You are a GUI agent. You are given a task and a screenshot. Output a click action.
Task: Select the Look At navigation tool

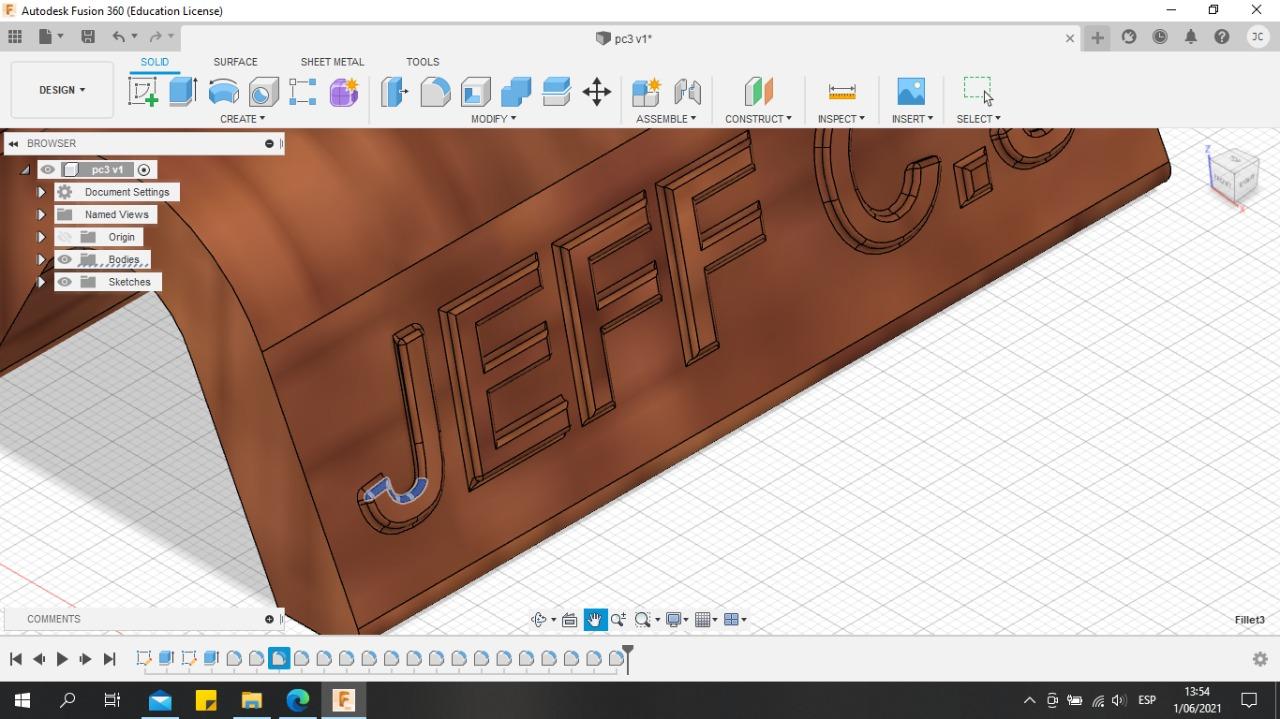point(569,620)
